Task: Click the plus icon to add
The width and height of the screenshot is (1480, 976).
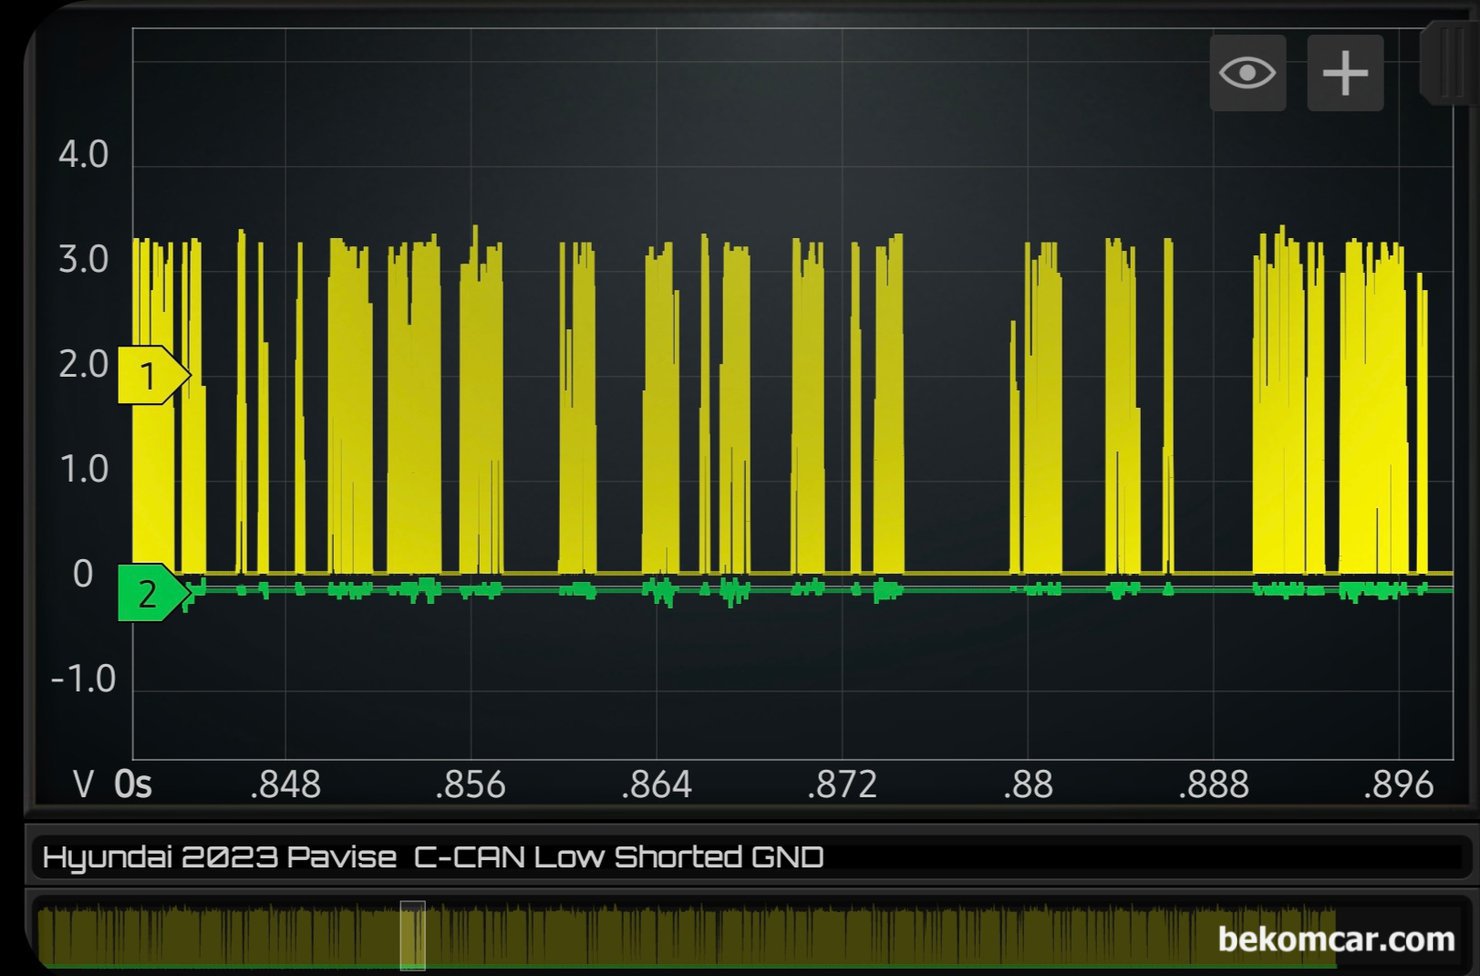Action: click(x=1345, y=73)
